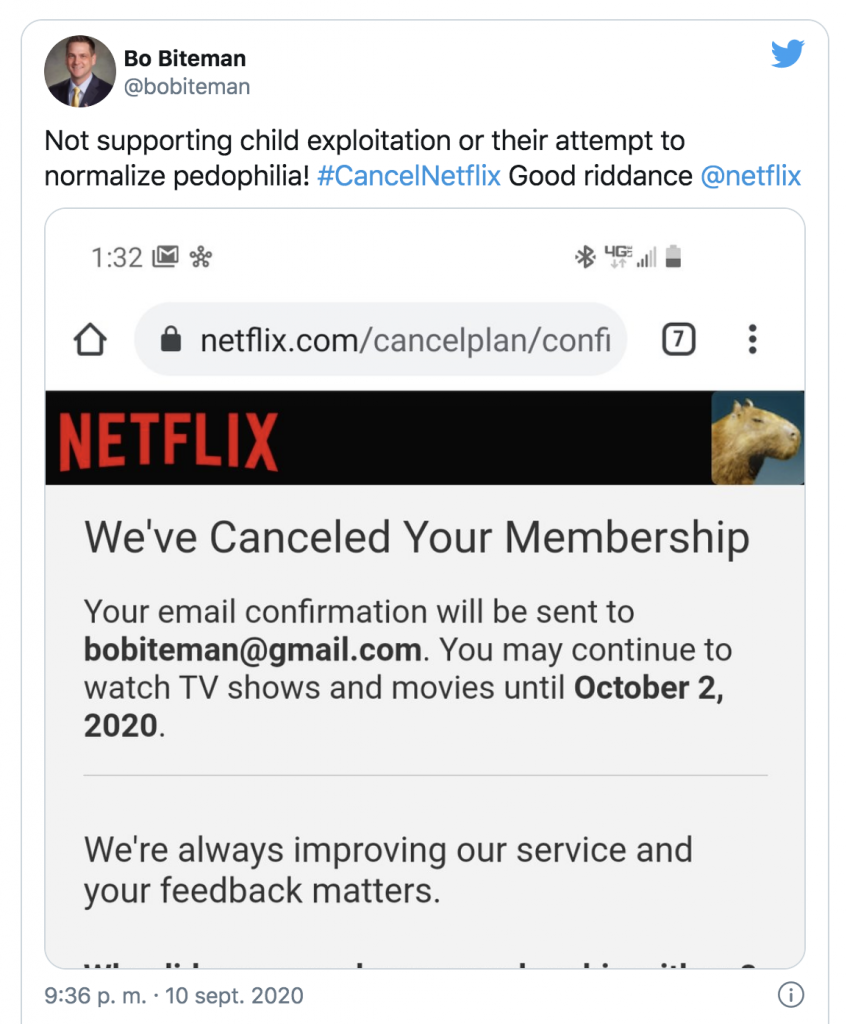This screenshot has width=847, height=1024.
Task: Open the capybara profile avatar on Netflix
Action: click(757, 439)
